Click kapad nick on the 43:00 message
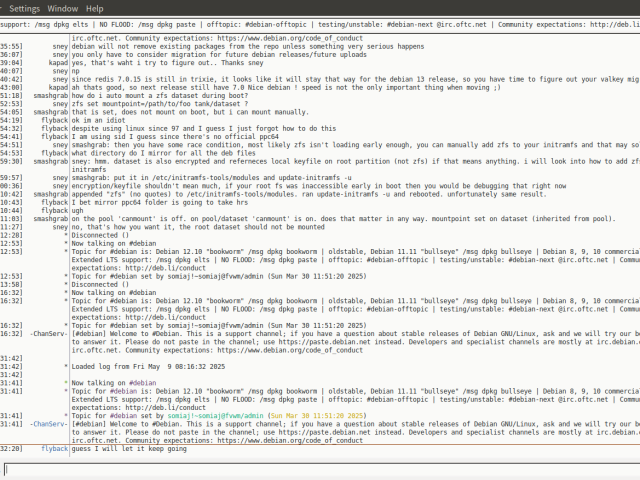The image size is (640, 480). click(58, 87)
